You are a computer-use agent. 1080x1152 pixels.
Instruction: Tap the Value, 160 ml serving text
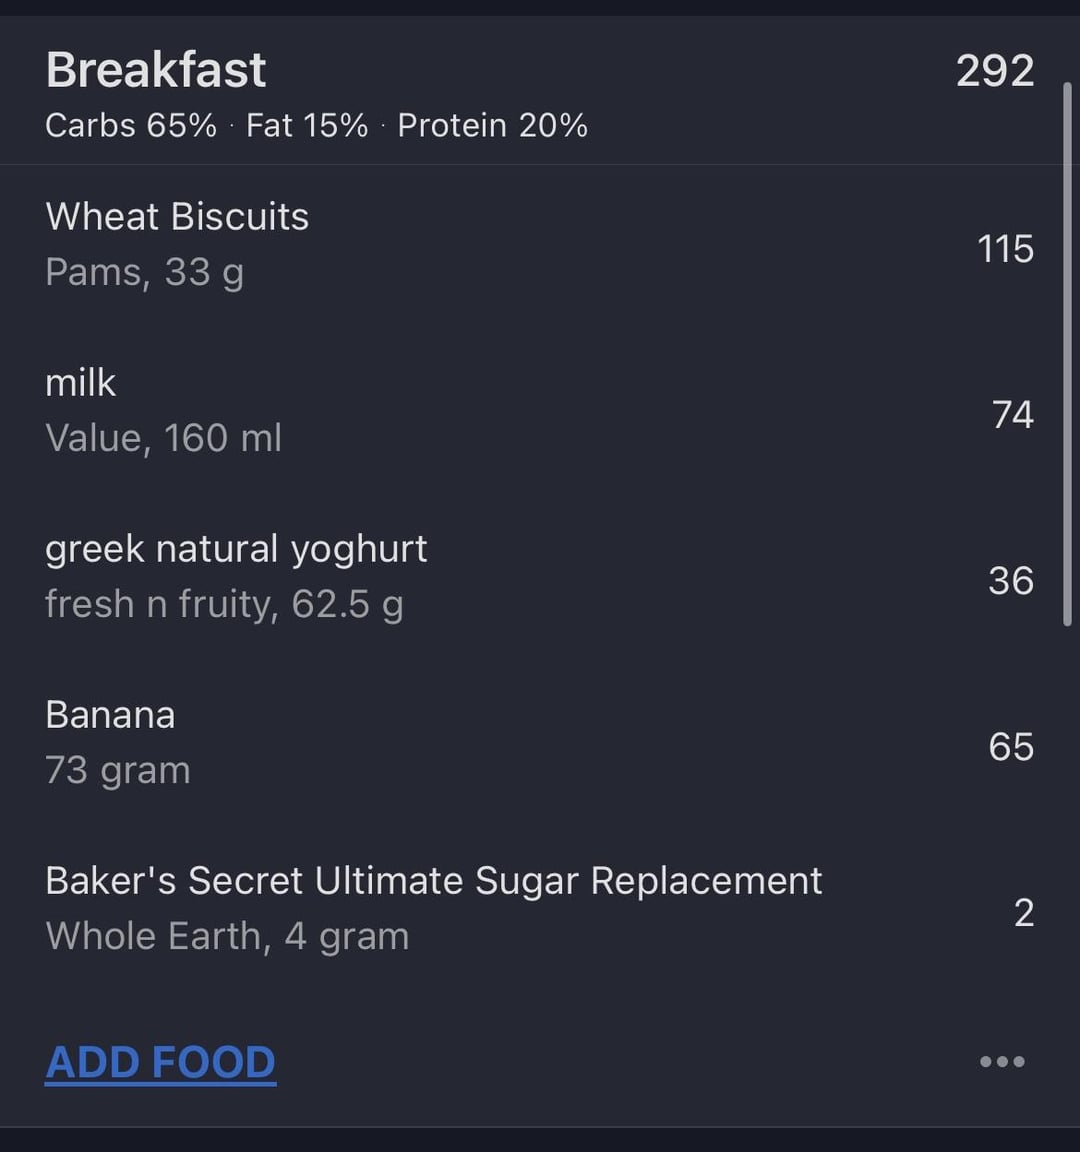[163, 438]
